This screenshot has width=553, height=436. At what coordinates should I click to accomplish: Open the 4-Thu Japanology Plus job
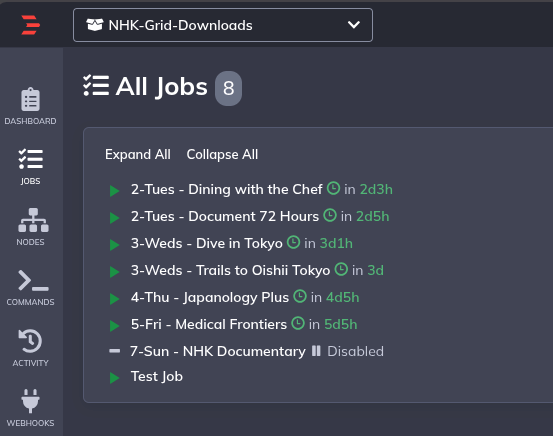[x=210, y=297]
